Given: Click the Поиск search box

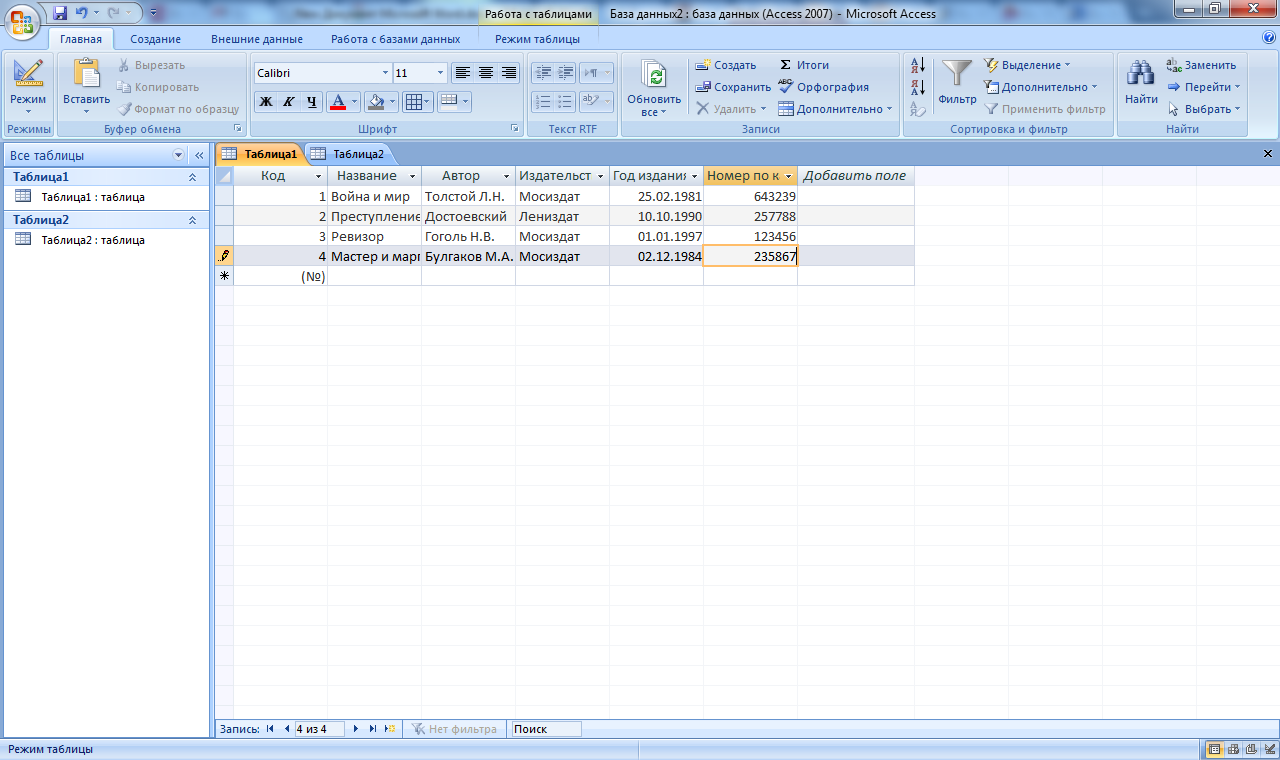Looking at the screenshot, I should pos(545,729).
